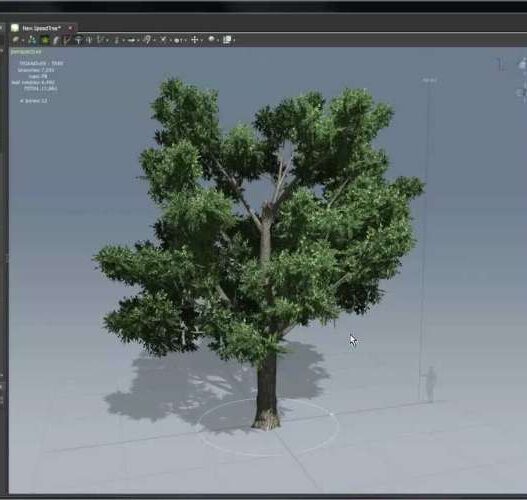The width and height of the screenshot is (527, 500).
Task: Open the dropdown next to the hook-shaped icon
Action: point(154,41)
